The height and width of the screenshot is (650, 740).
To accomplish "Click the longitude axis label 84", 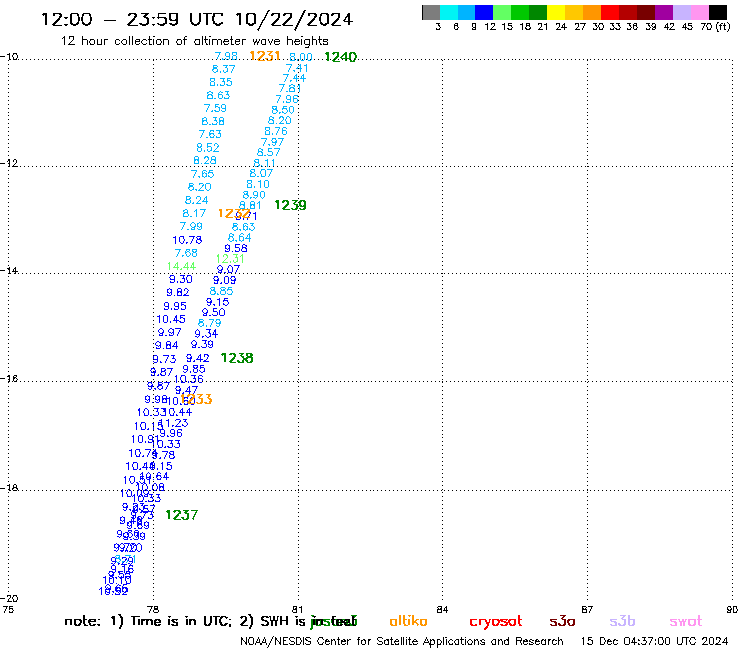I will 442,610.
